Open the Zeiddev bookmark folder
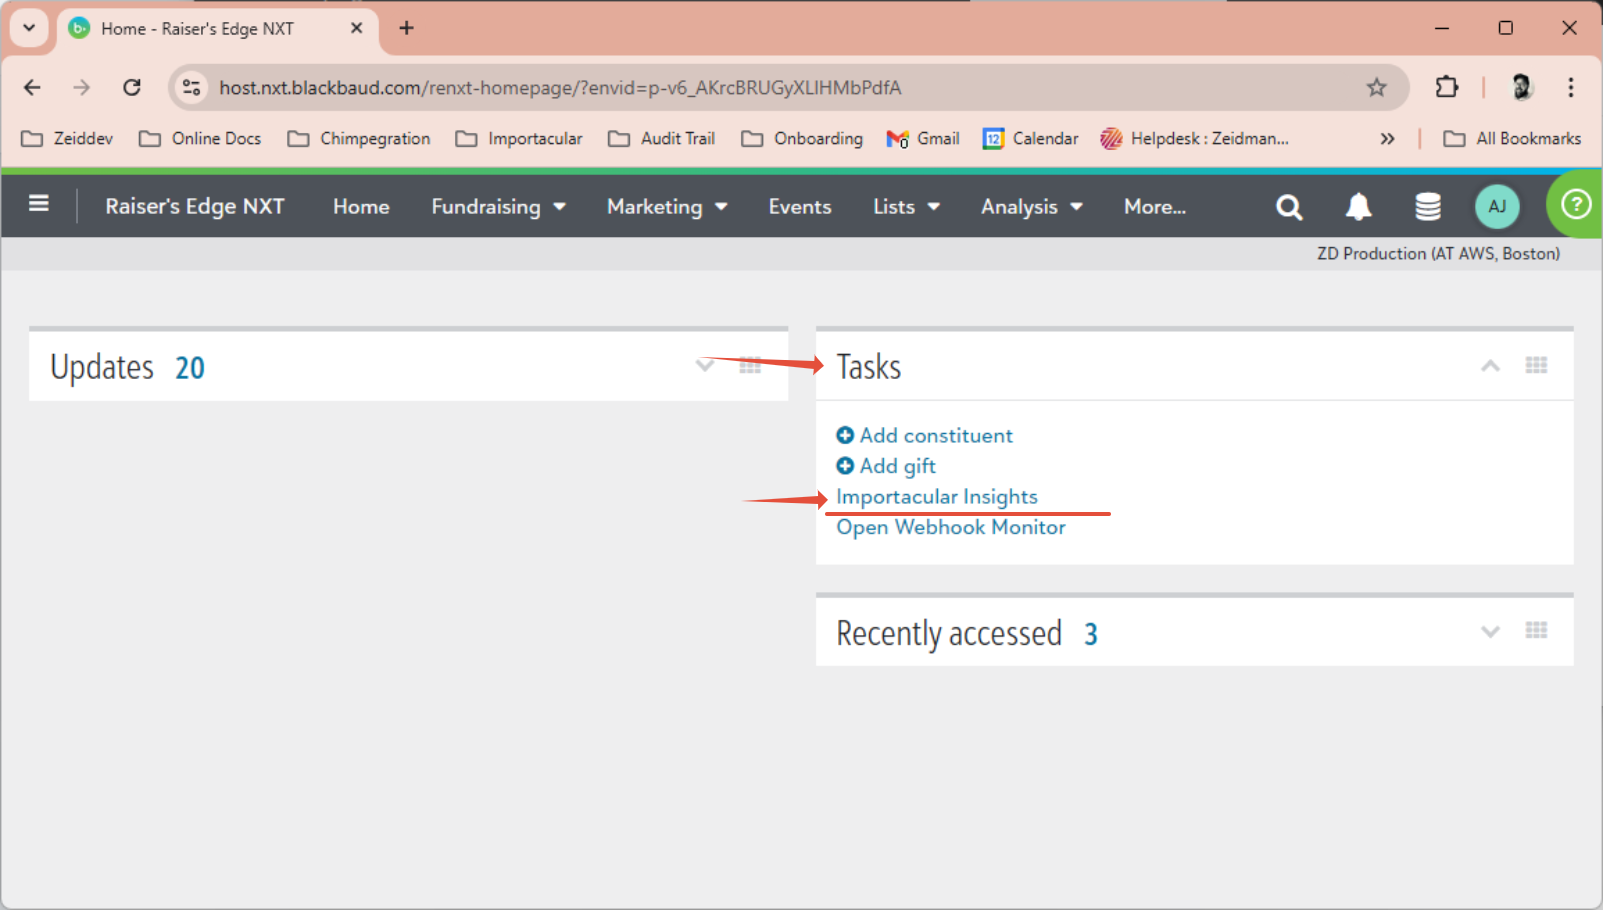This screenshot has height=910, width=1603. pyautogui.click(x=67, y=139)
